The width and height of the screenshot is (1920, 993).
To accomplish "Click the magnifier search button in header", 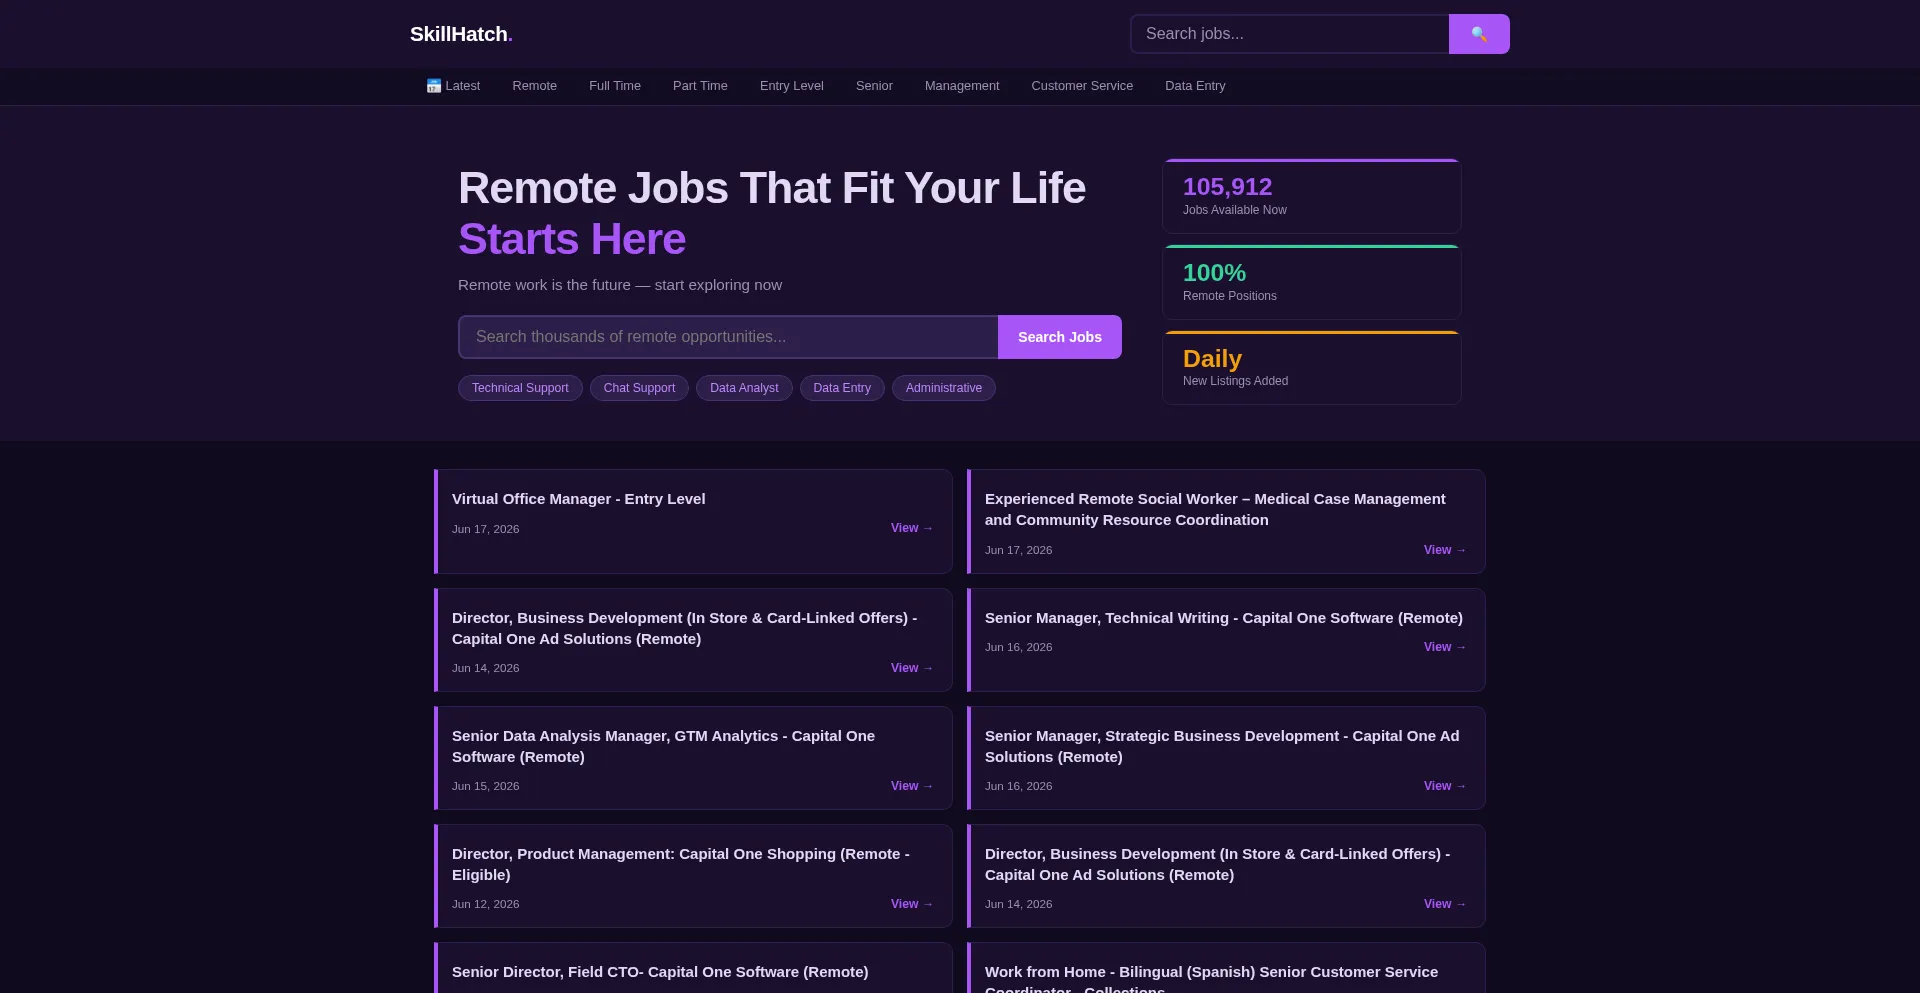I will [1479, 34].
